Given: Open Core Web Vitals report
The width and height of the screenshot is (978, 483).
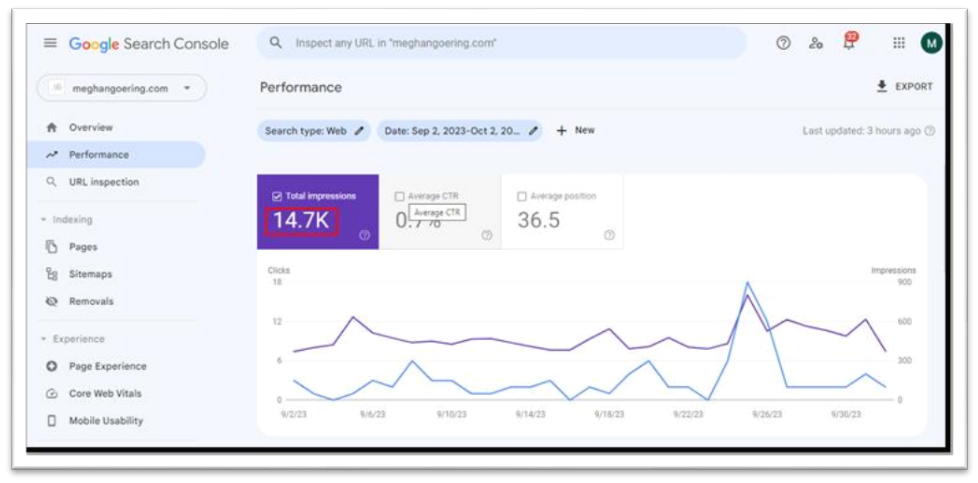Looking at the screenshot, I should tap(105, 394).
